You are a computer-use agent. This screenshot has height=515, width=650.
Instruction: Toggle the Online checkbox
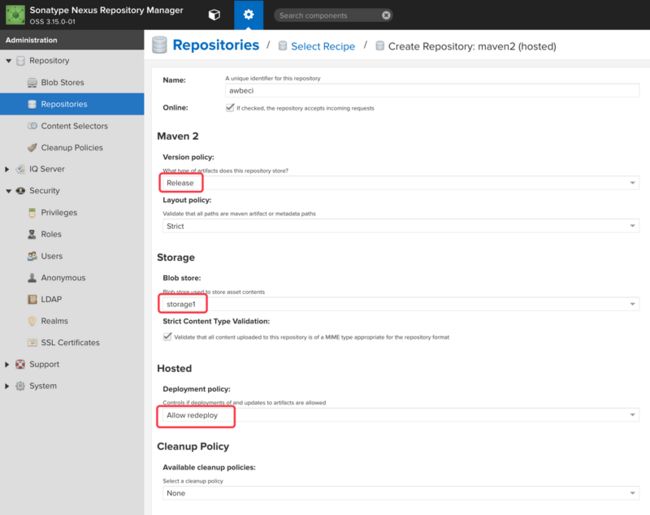click(x=230, y=108)
